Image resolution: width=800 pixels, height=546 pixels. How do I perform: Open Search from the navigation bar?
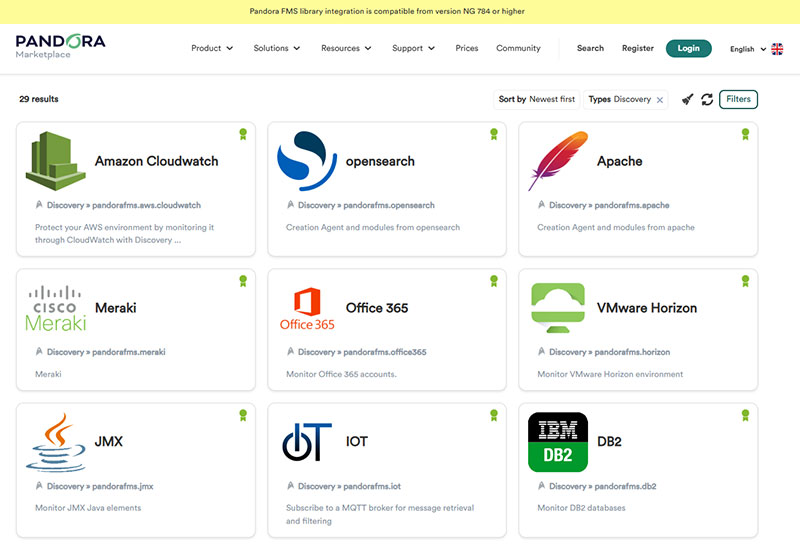coord(590,48)
